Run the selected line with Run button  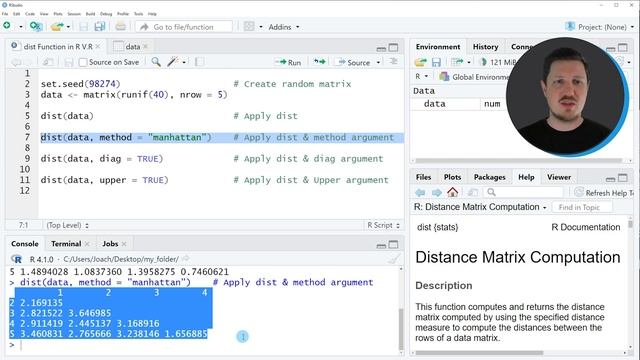click(x=288, y=62)
